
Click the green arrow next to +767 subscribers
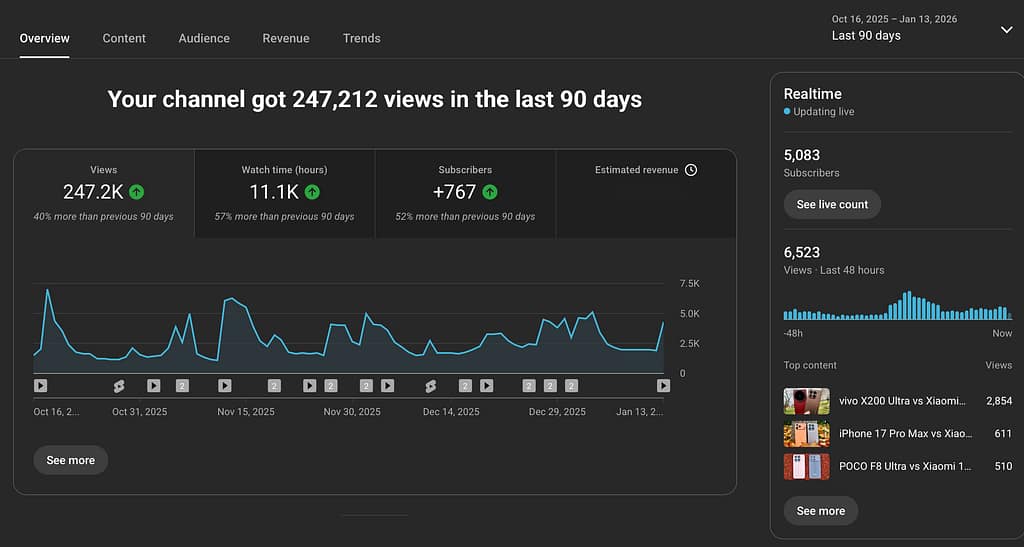[490, 192]
